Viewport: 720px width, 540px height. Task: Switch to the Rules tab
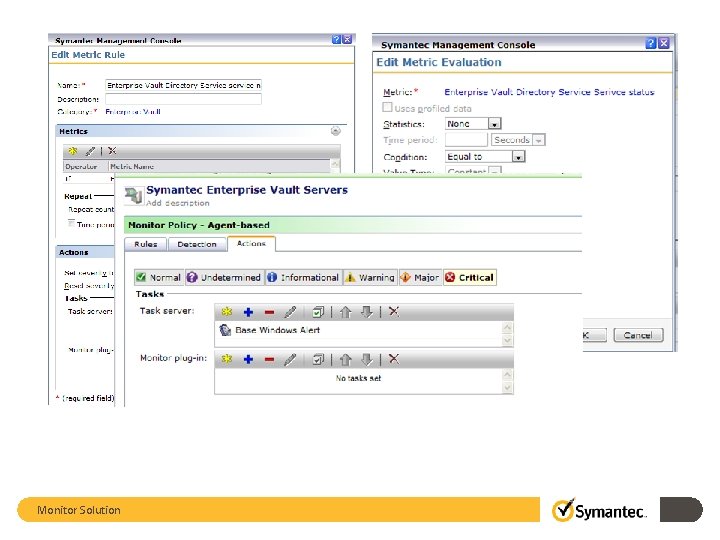point(146,244)
